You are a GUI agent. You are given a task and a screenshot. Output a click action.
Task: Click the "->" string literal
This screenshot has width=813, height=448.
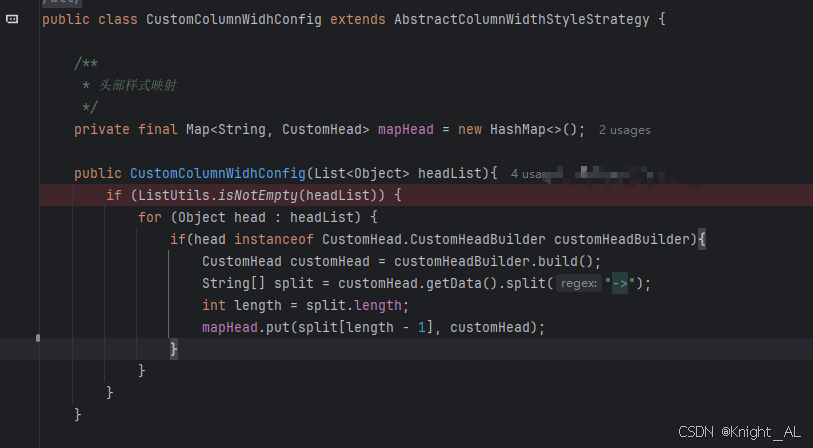pos(620,283)
